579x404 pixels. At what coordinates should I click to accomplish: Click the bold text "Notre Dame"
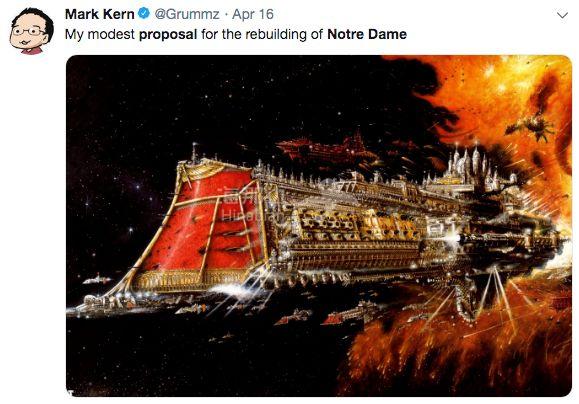click(367, 34)
